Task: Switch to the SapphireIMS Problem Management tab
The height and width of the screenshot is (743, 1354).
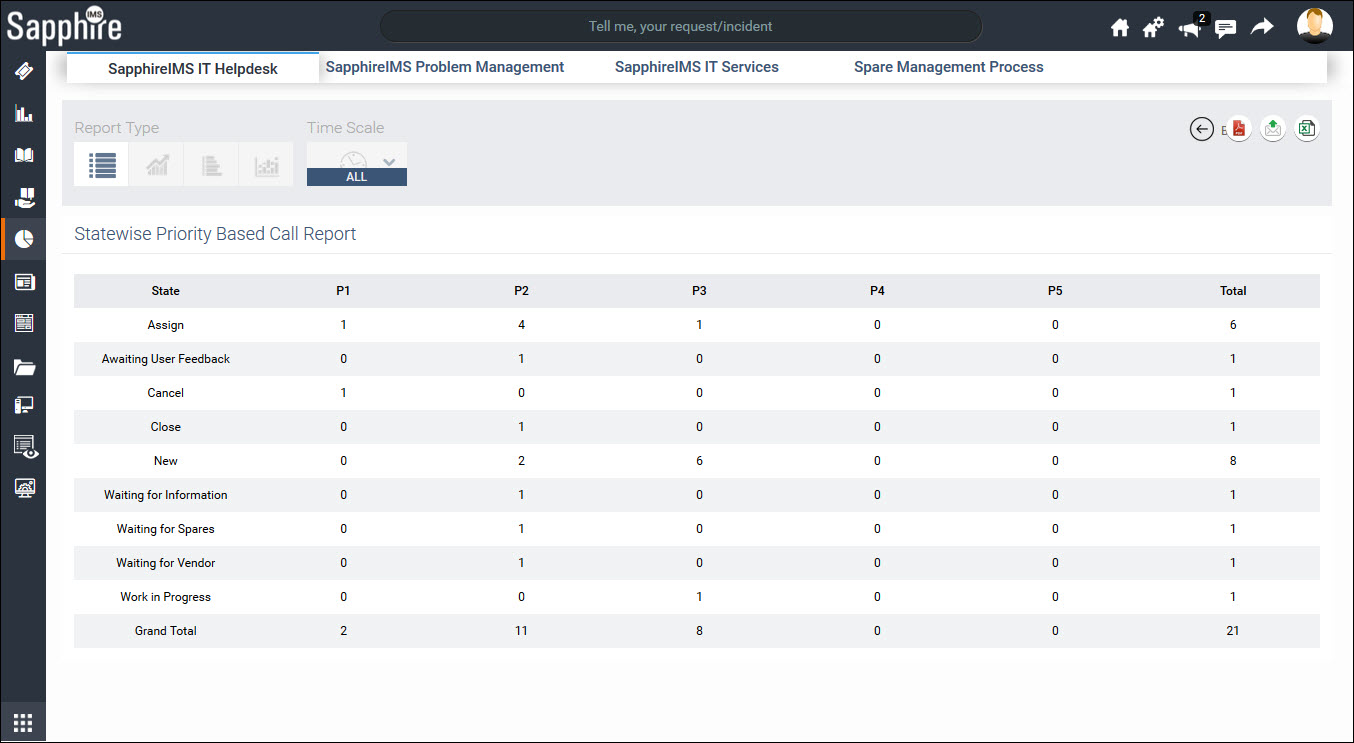Action: coord(444,66)
